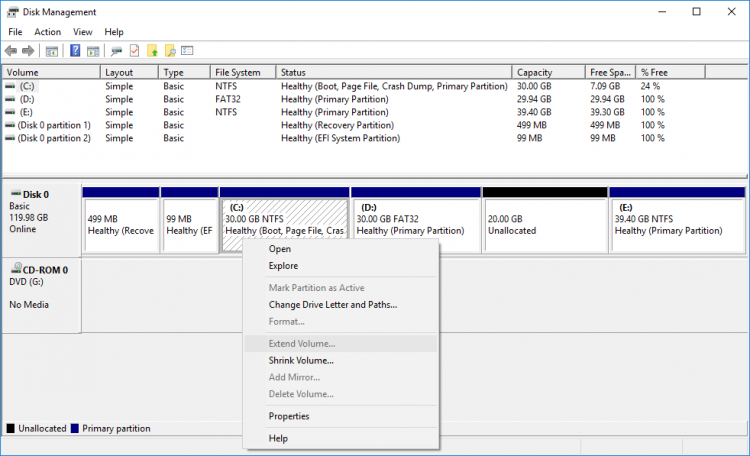
Task: Click the page with red checkmark icon
Action: (x=134, y=50)
